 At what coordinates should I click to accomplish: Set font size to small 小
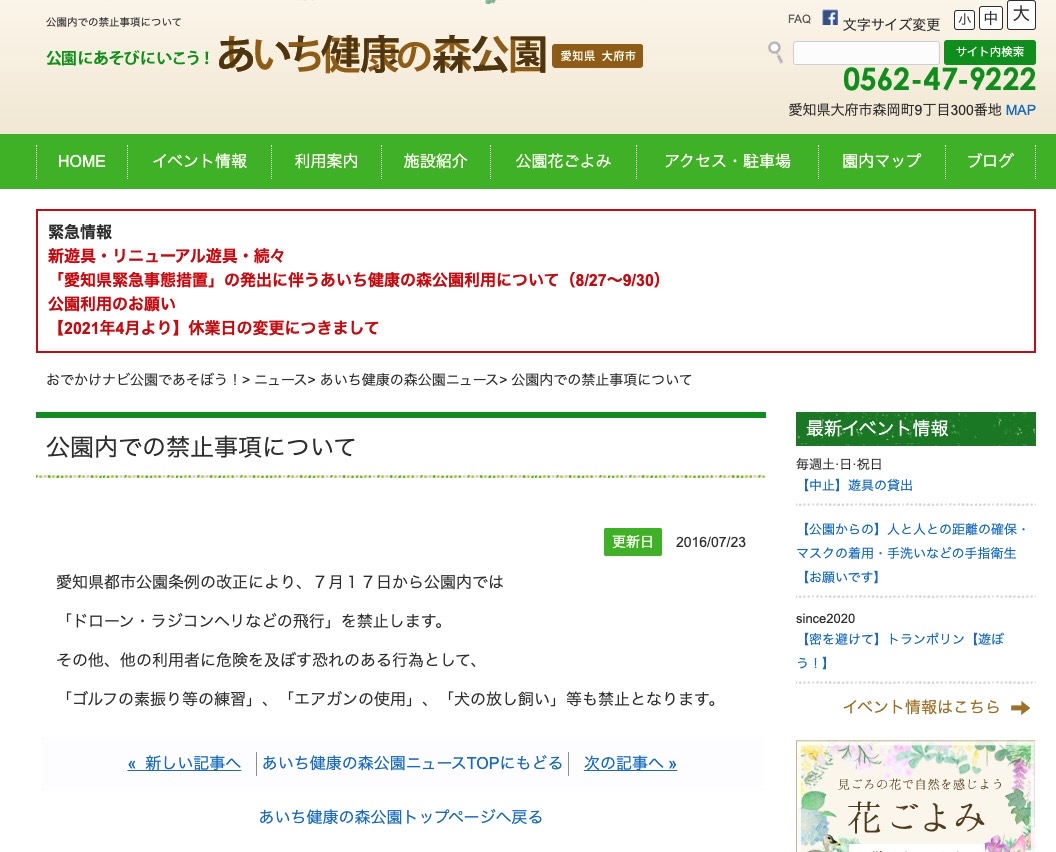[x=964, y=20]
